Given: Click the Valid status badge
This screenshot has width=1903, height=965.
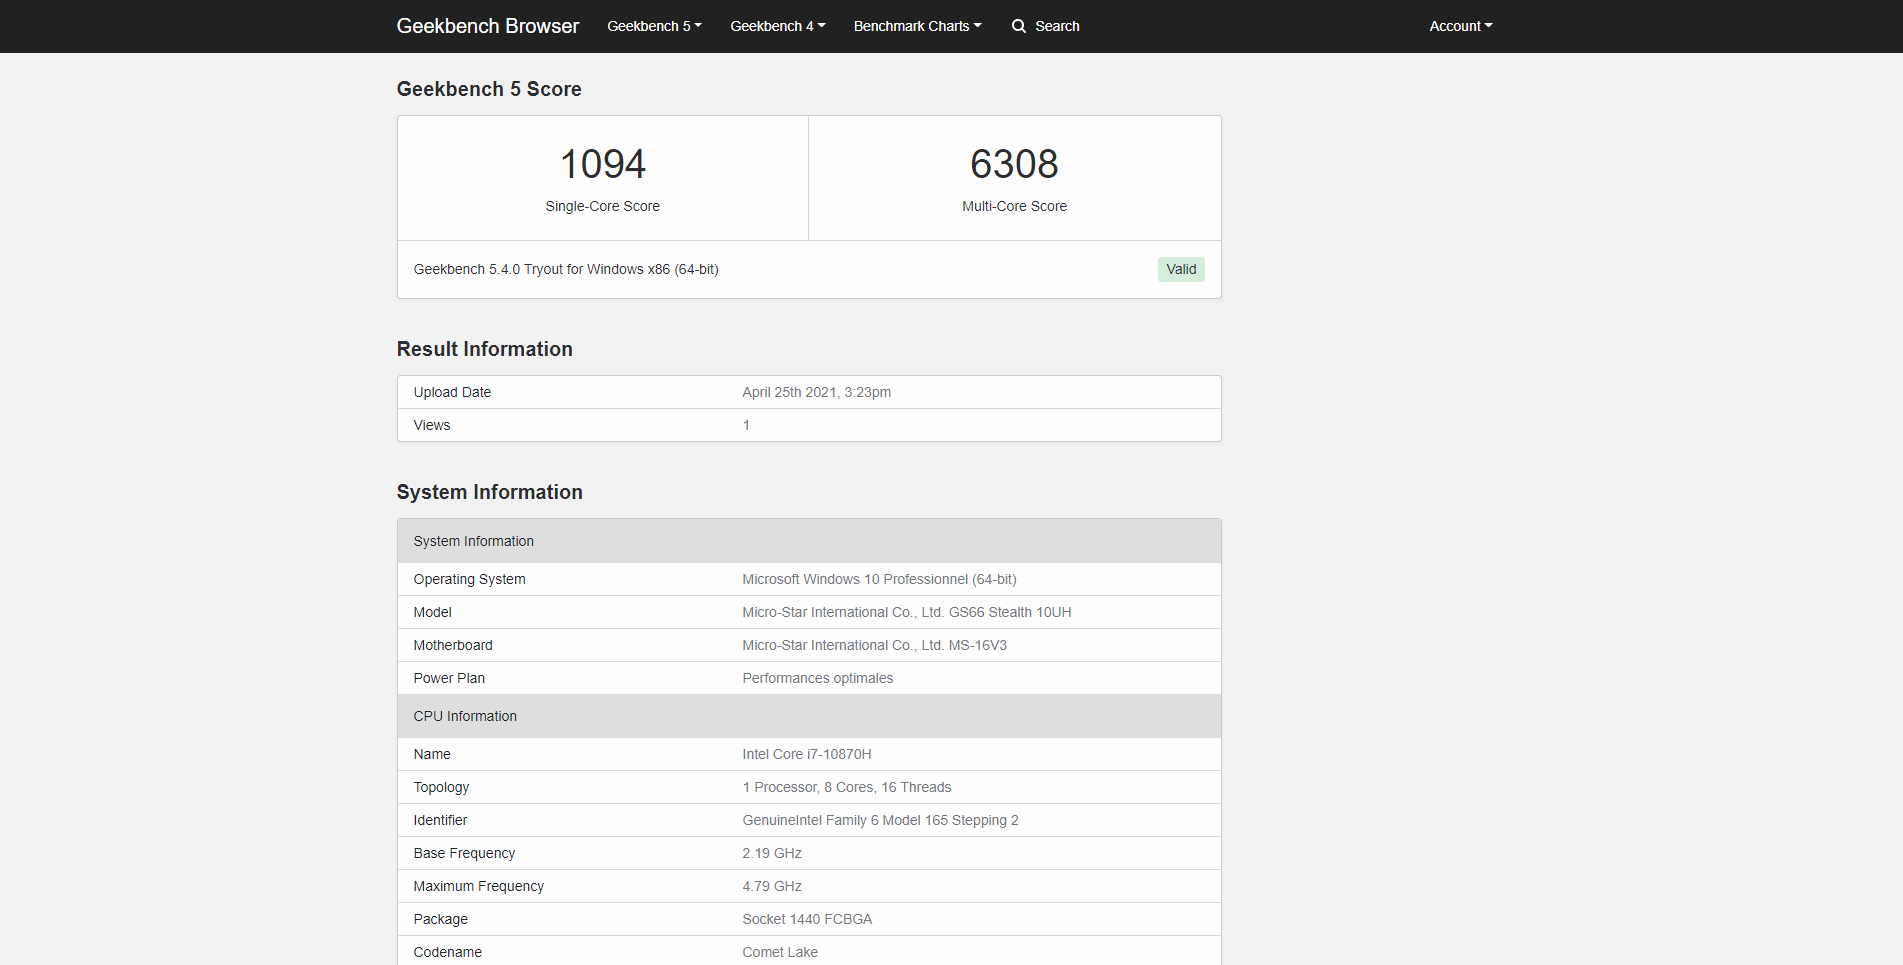Looking at the screenshot, I should [x=1181, y=269].
